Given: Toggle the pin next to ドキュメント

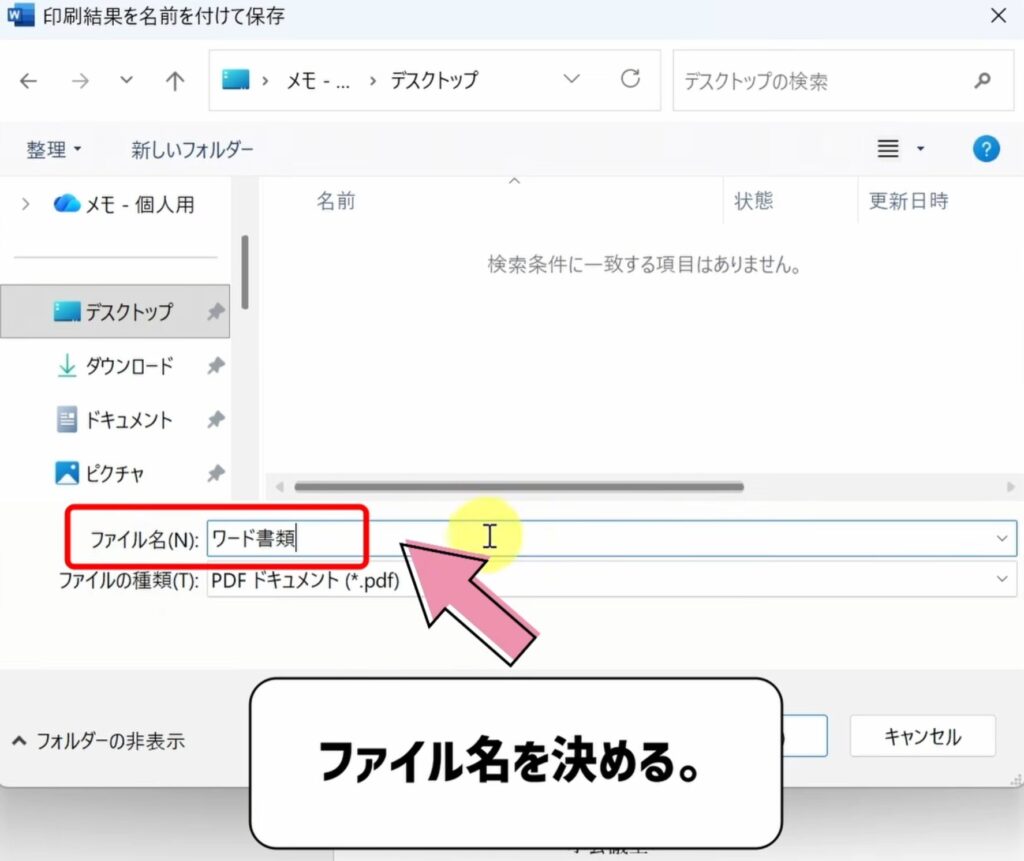Looking at the screenshot, I should point(216,420).
